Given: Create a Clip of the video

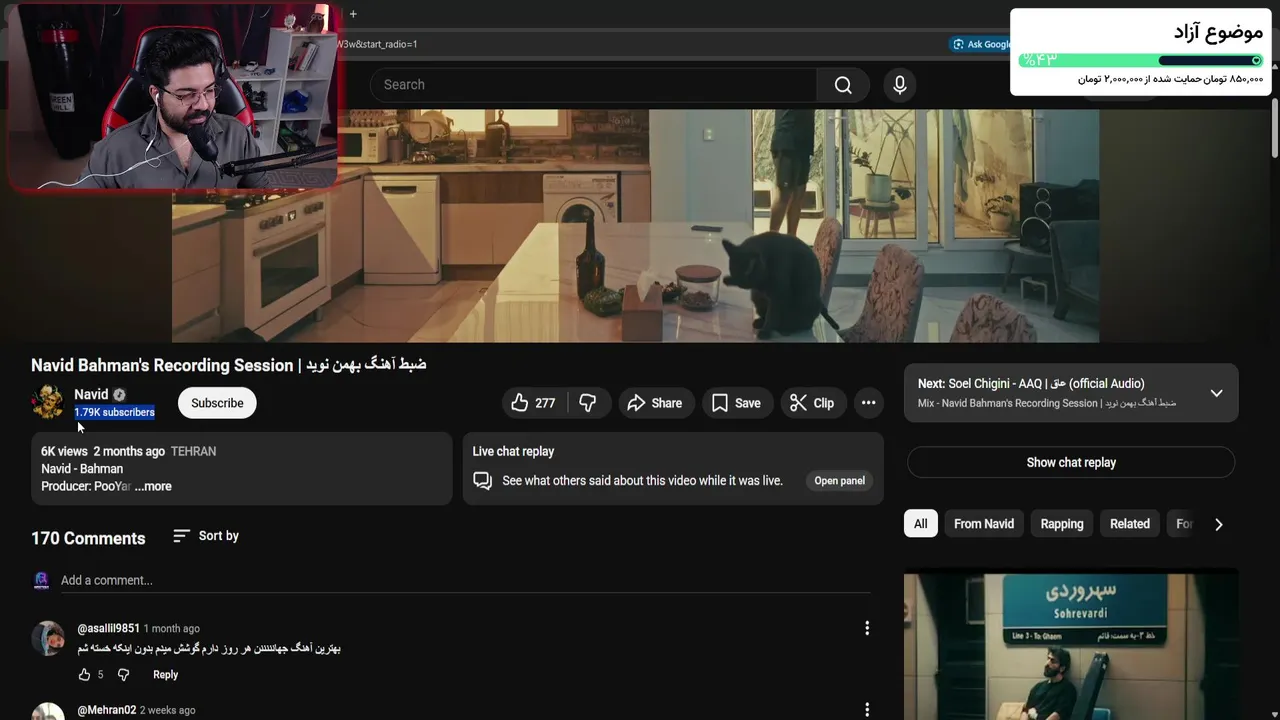Looking at the screenshot, I should pos(812,403).
